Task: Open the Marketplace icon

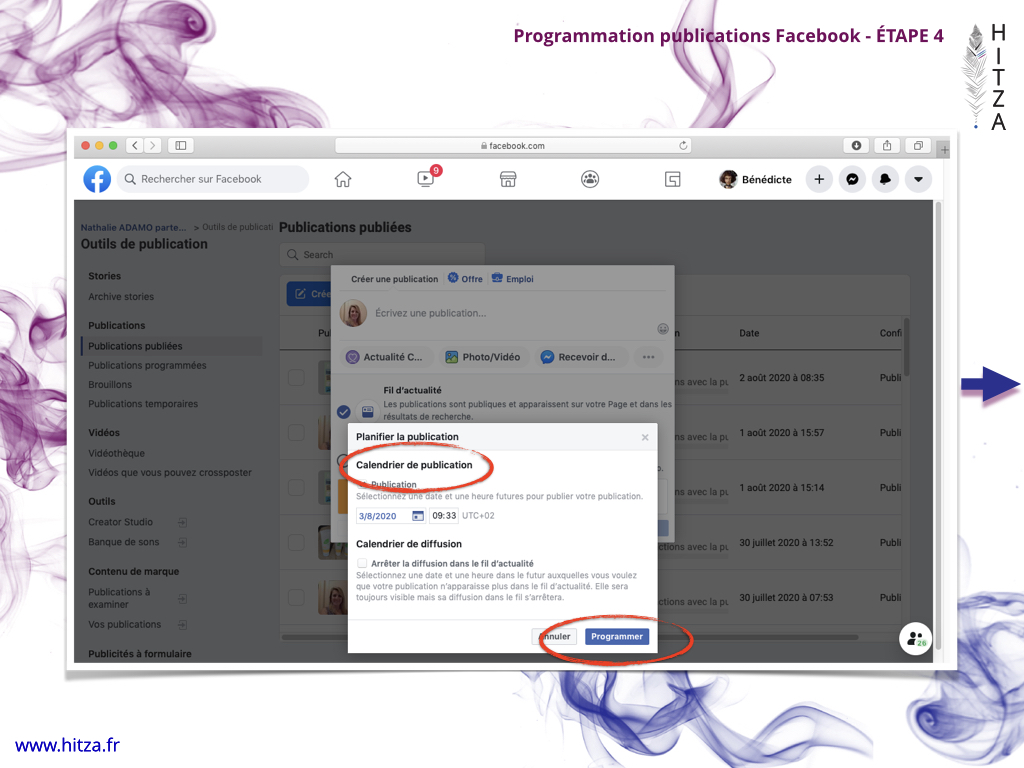Action: [508, 179]
